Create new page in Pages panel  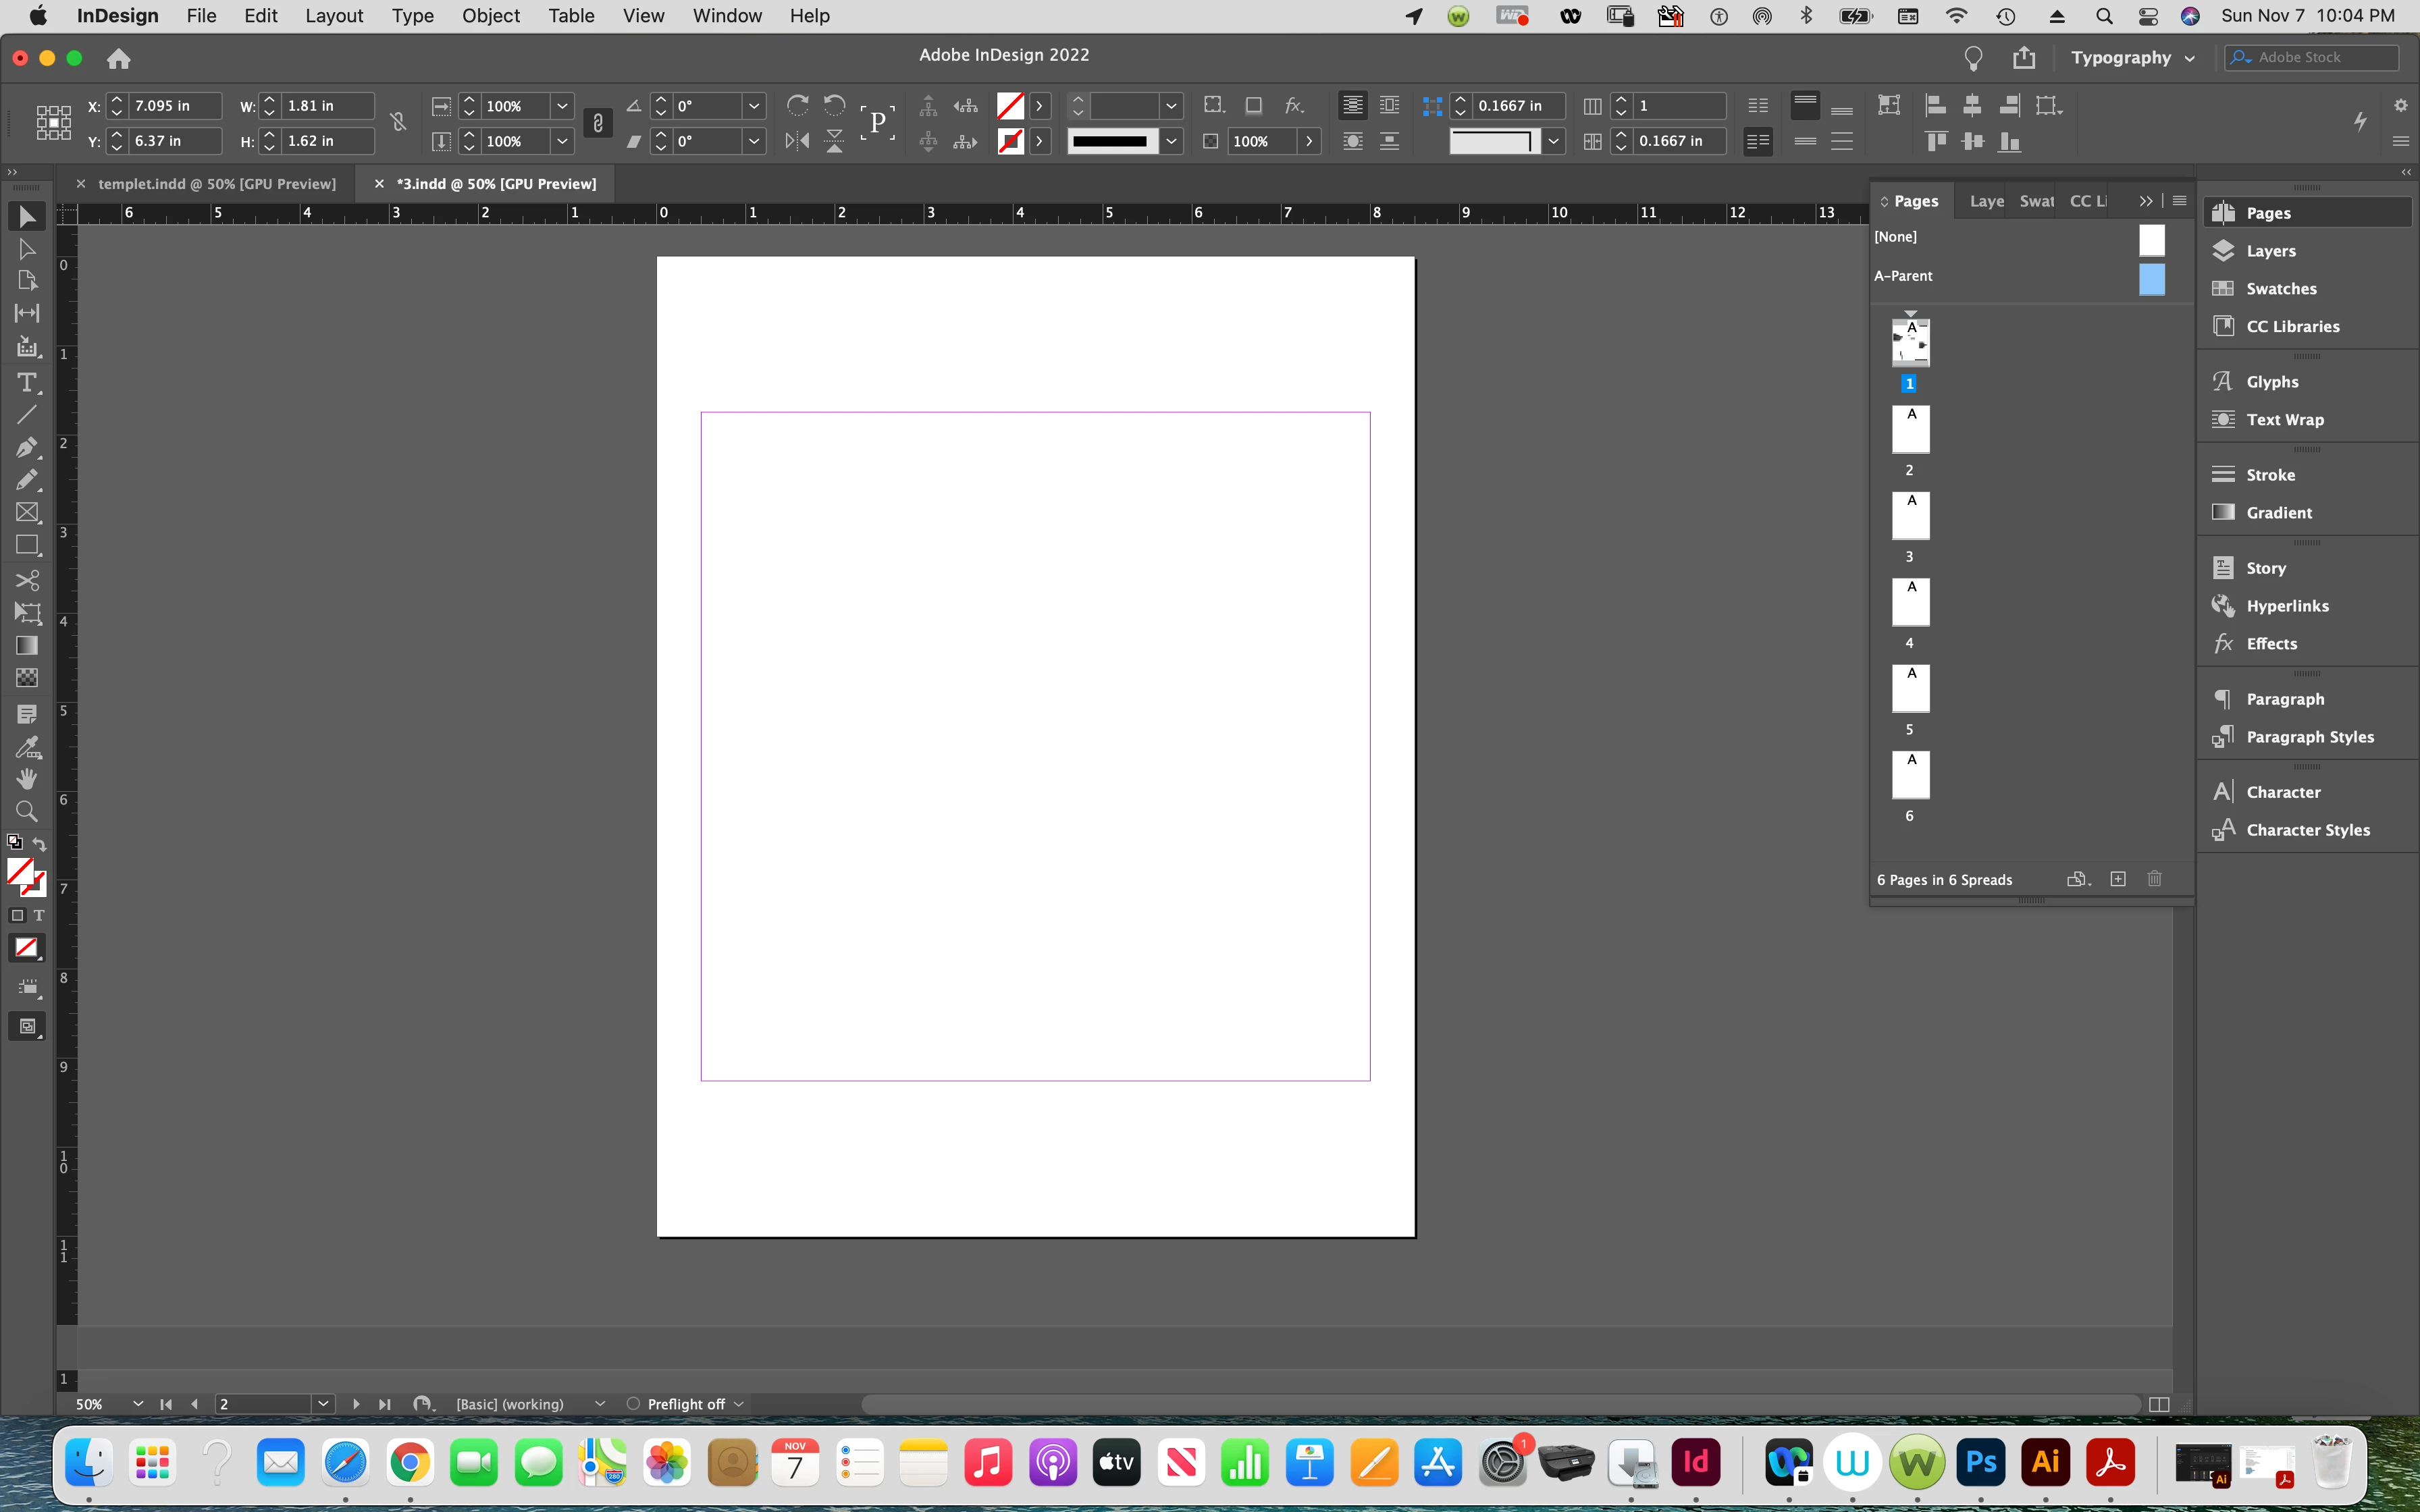pos(2117,879)
